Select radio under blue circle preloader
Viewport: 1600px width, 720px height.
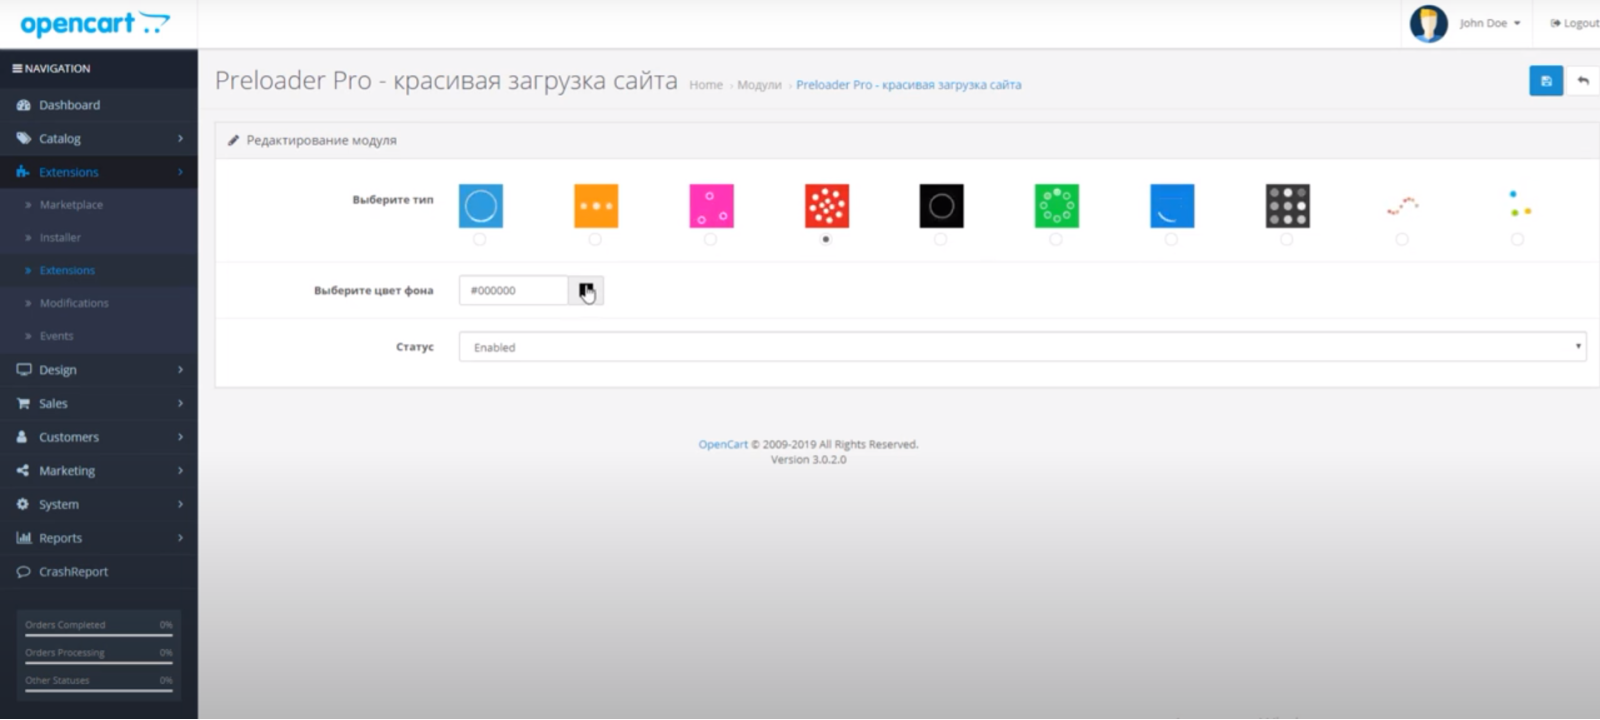[480, 240]
